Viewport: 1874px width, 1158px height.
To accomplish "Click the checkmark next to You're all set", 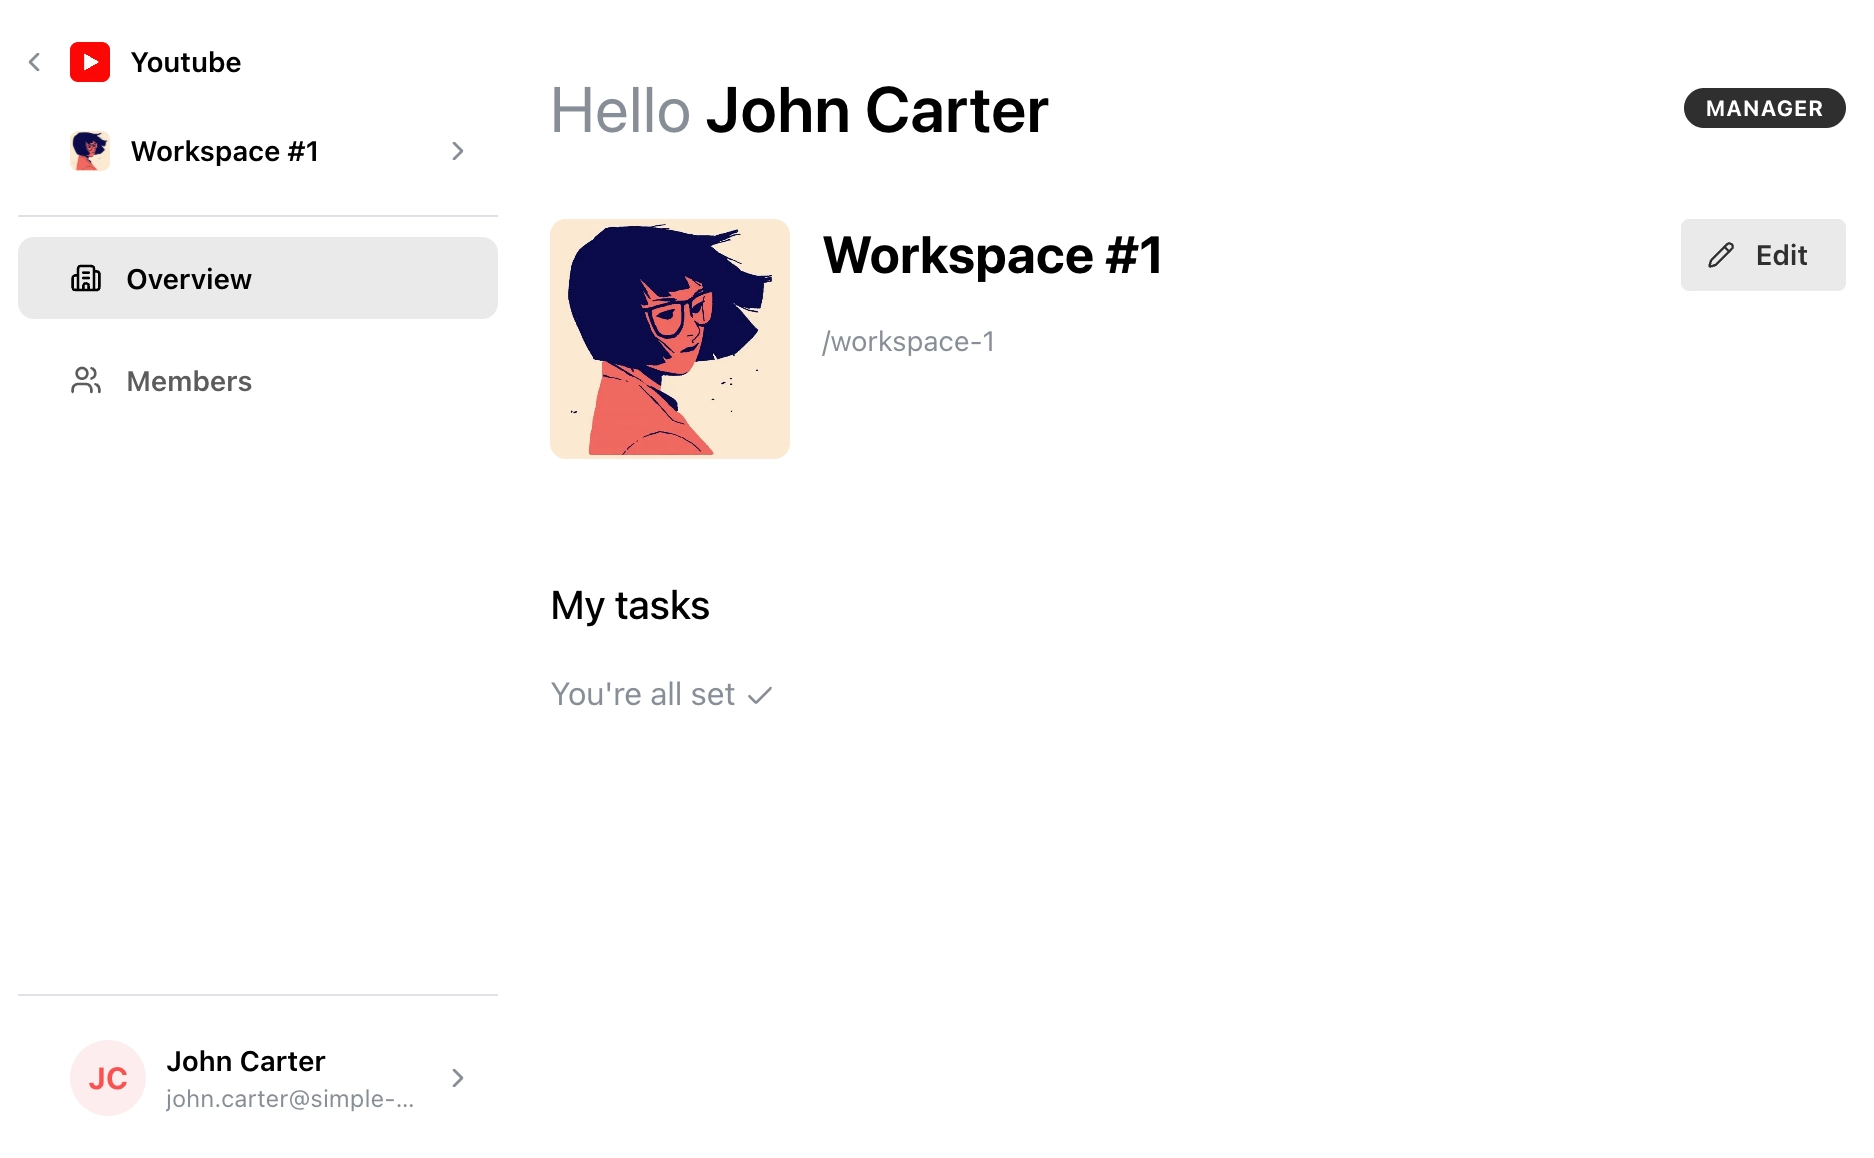I will click(760, 695).
